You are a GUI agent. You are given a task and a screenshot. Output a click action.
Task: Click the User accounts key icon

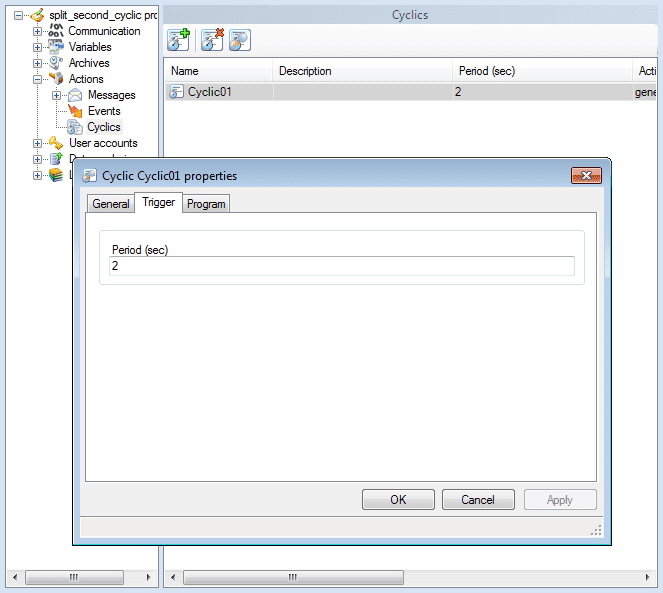(x=56, y=143)
